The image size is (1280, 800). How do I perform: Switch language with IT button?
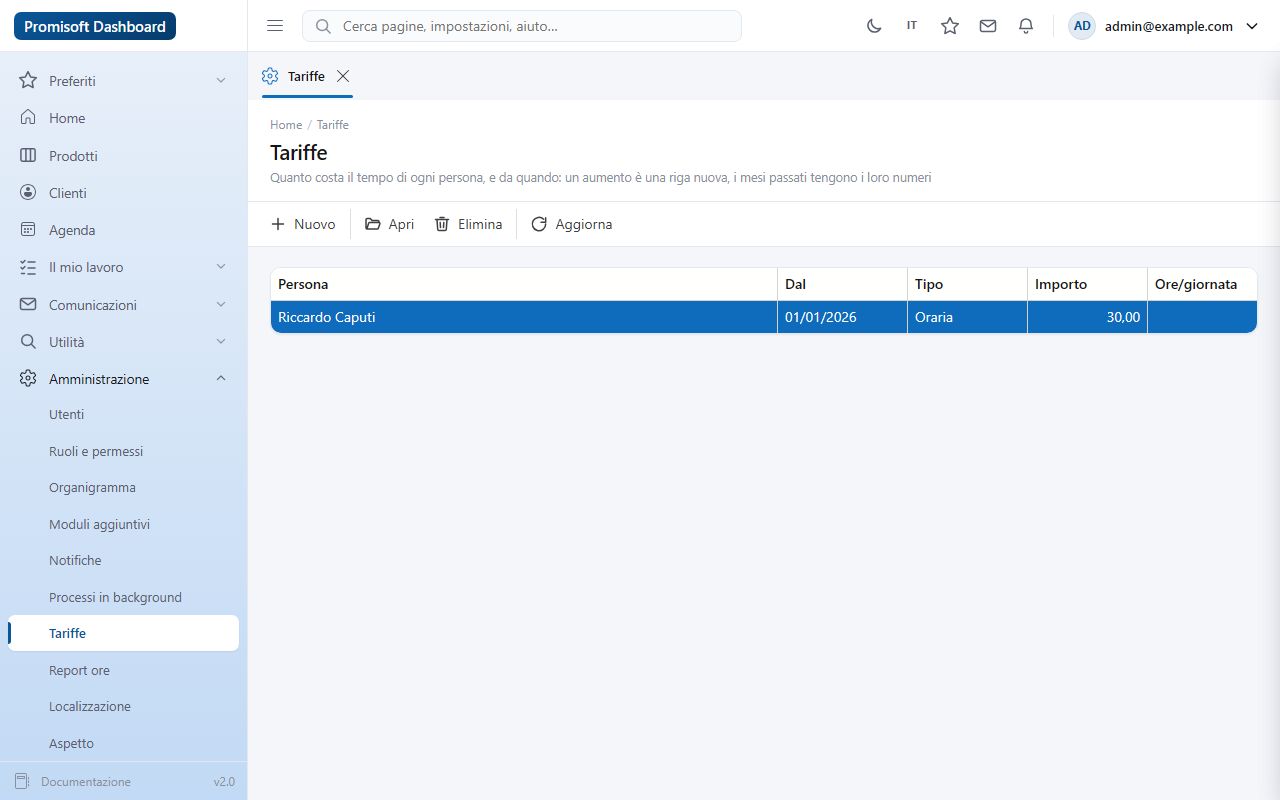click(912, 26)
